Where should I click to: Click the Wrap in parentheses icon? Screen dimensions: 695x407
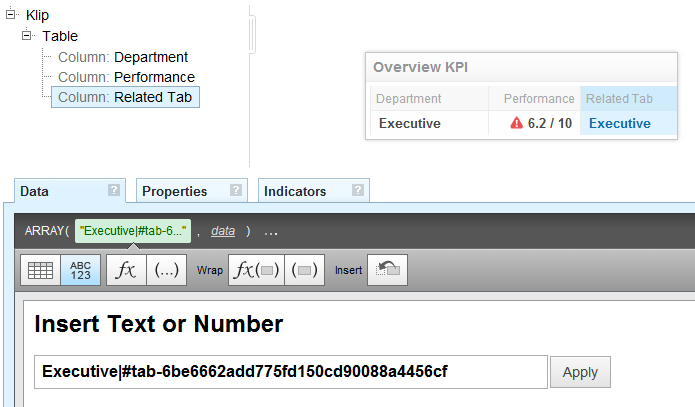pyautogui.click(x=305, y=270)
